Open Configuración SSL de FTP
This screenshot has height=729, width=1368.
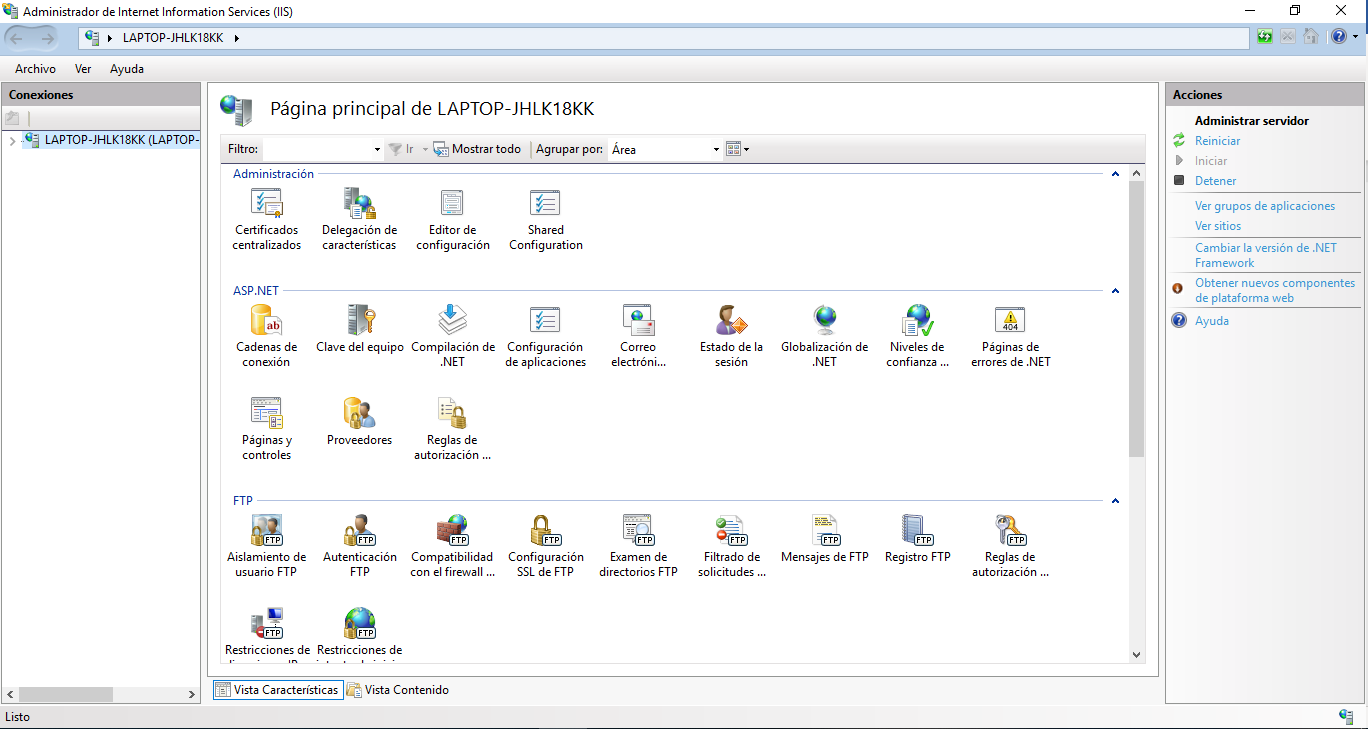[545, 546]
